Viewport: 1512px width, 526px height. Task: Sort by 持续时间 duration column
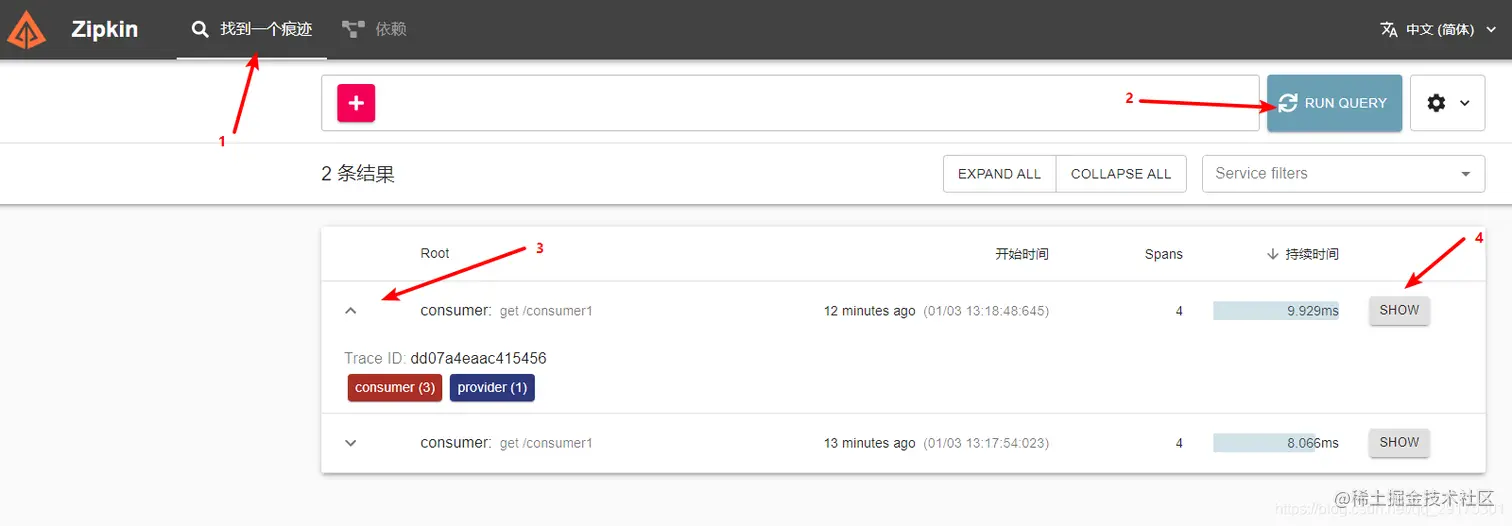pyautogui.click(x=1302, y=254)
